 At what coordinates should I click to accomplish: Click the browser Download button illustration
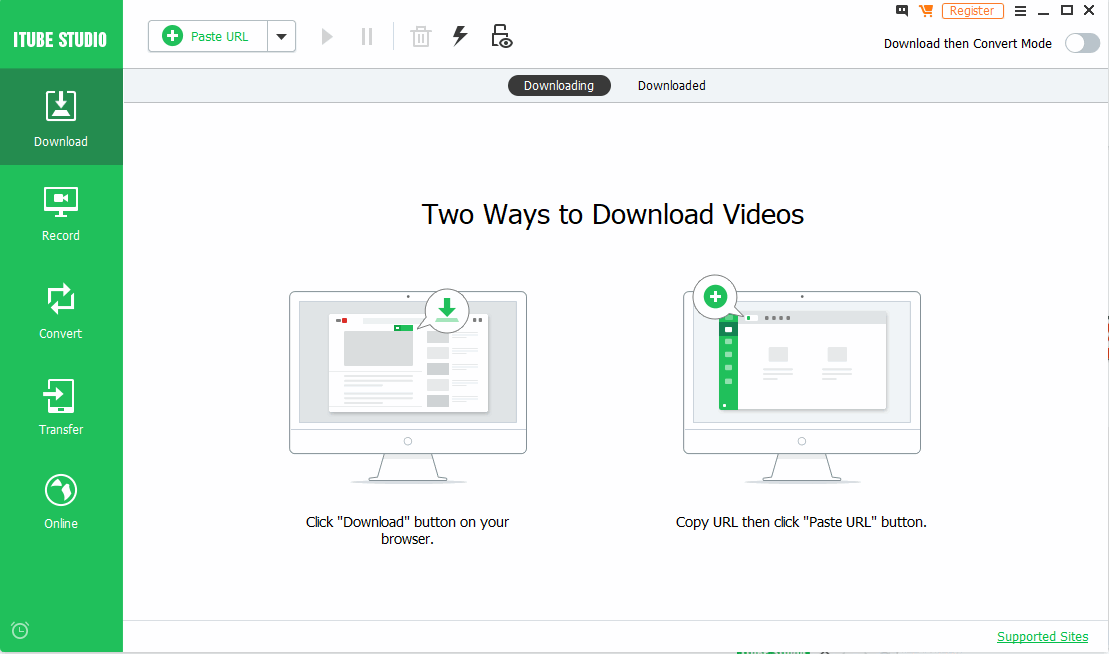tap(408, 385)
